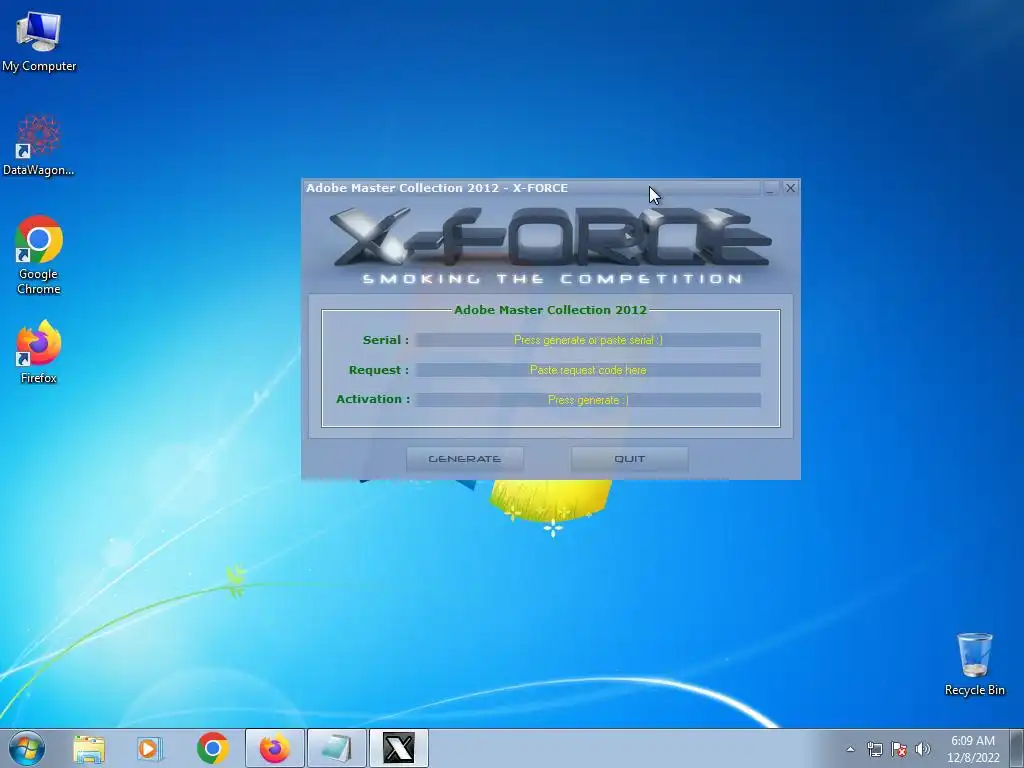
Task: Click the QUIT button
Action: pos(630,459)
